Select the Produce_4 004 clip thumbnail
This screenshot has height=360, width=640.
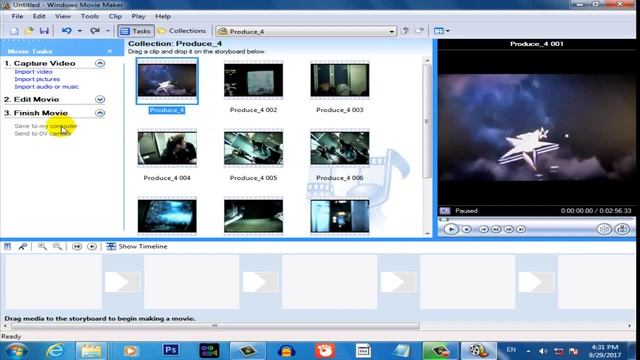click(167, 148)
